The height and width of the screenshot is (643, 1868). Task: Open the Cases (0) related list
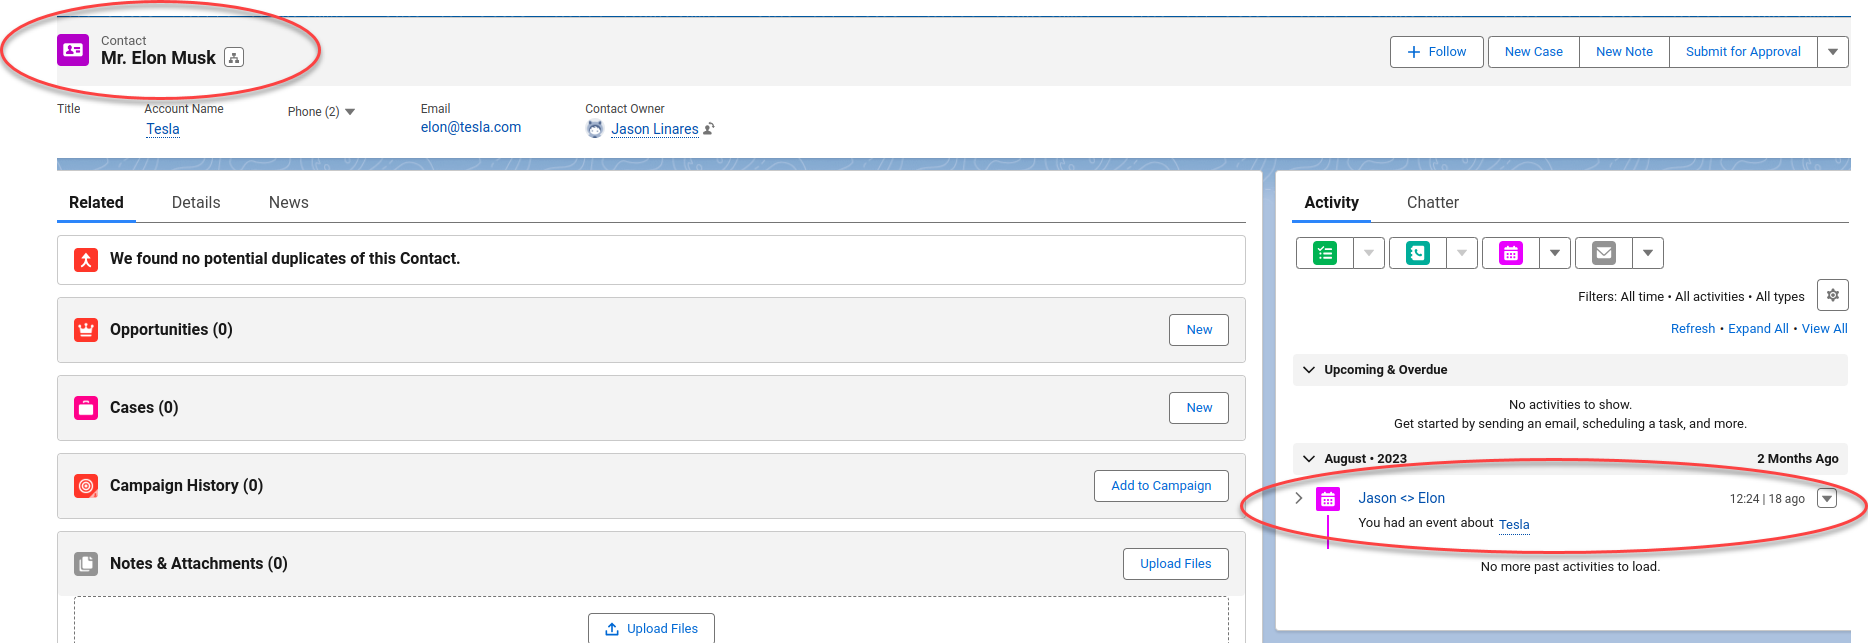click(x=144, y=408)
